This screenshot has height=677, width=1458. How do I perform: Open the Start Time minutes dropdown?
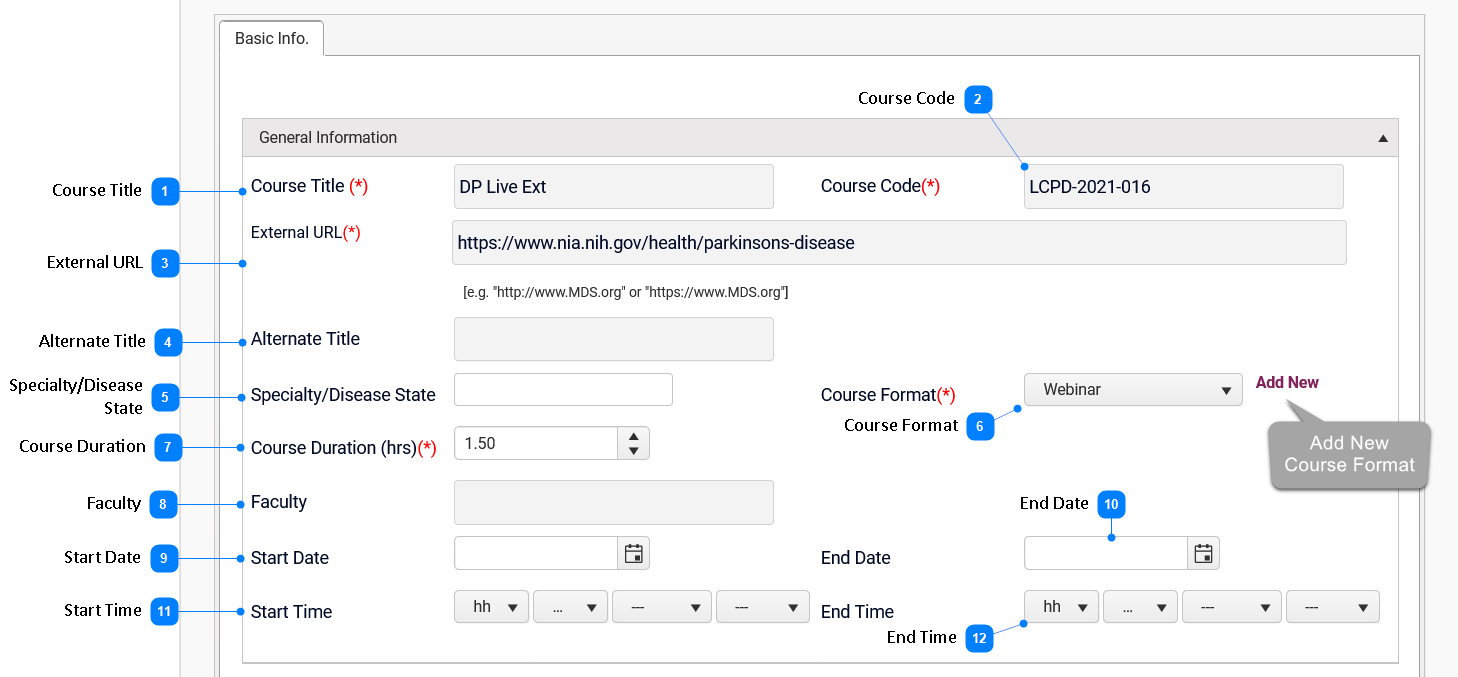(570, 607)
